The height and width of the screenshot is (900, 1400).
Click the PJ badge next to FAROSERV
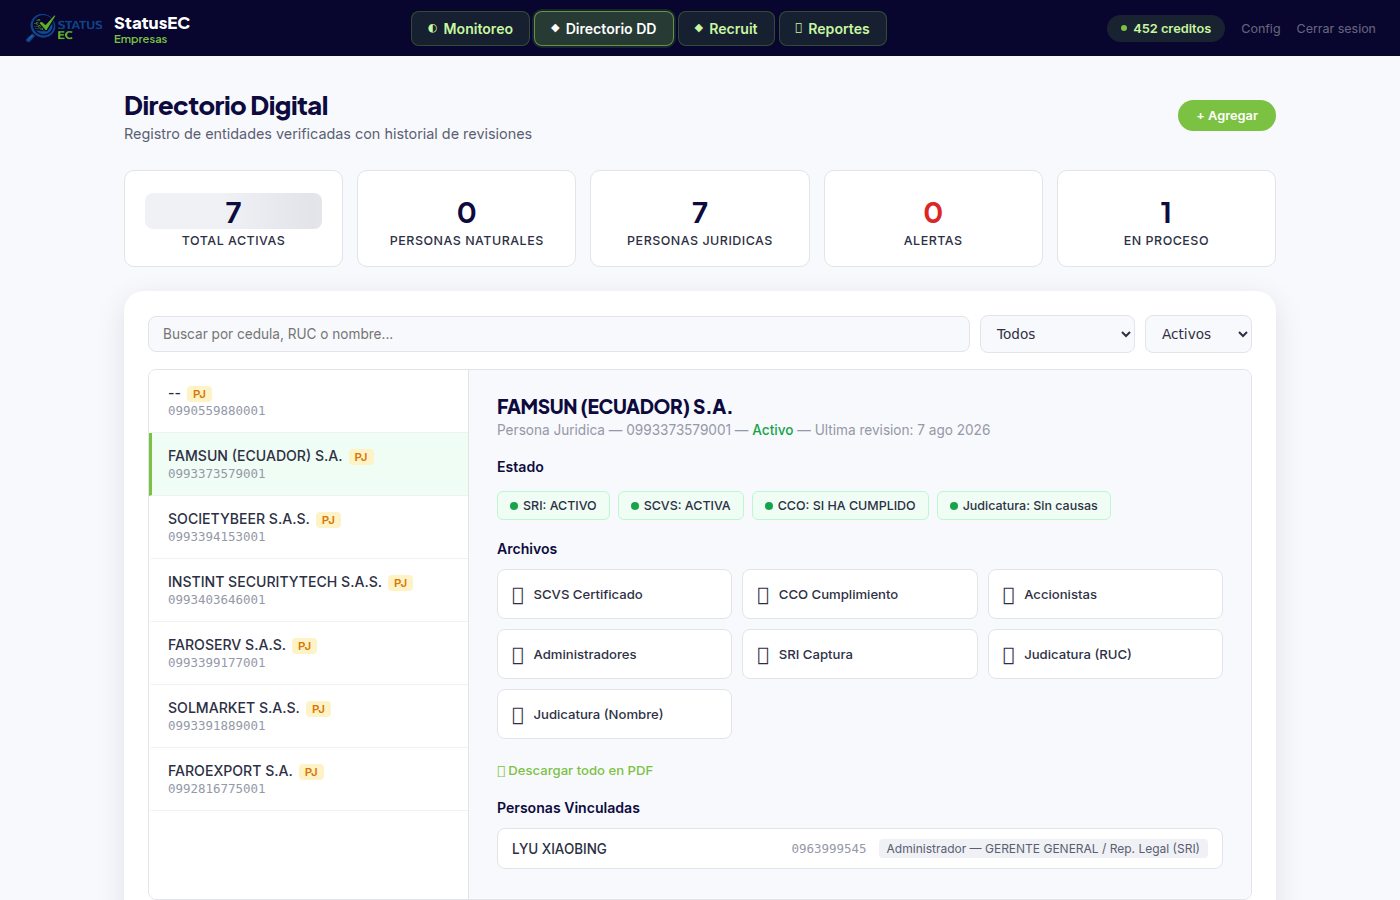click(304, 646)
